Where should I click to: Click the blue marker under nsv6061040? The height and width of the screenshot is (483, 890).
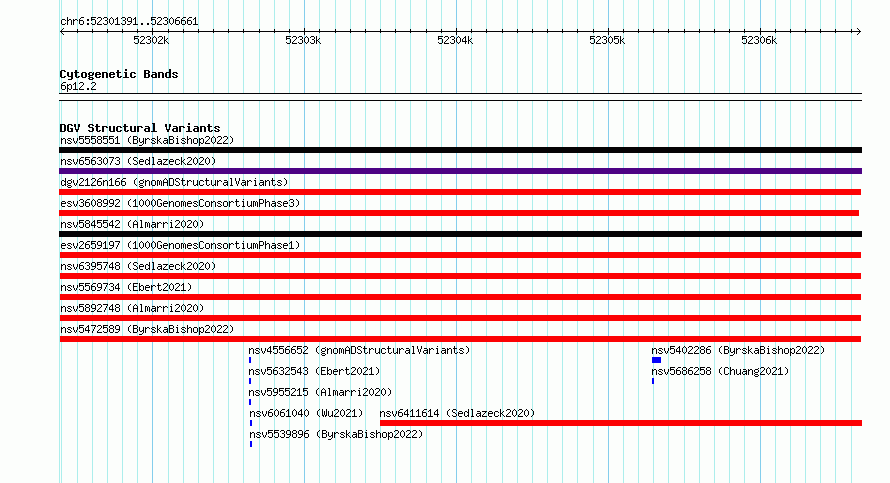(x=251, y=423)
